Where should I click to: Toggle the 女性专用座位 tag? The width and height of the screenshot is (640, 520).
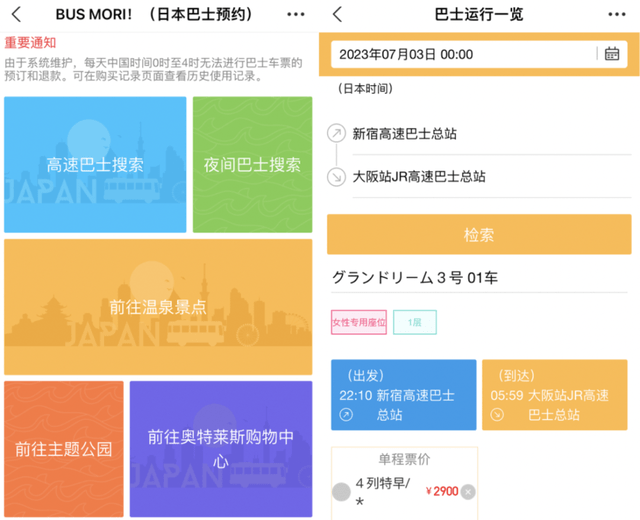(359, 322)
